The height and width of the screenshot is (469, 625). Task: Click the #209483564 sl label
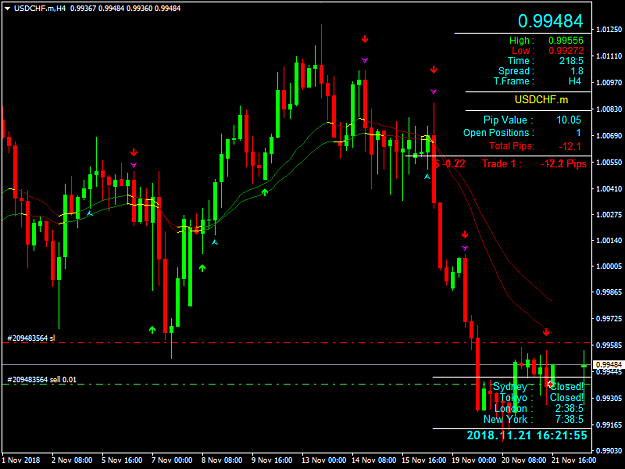(x=31, y=338)
